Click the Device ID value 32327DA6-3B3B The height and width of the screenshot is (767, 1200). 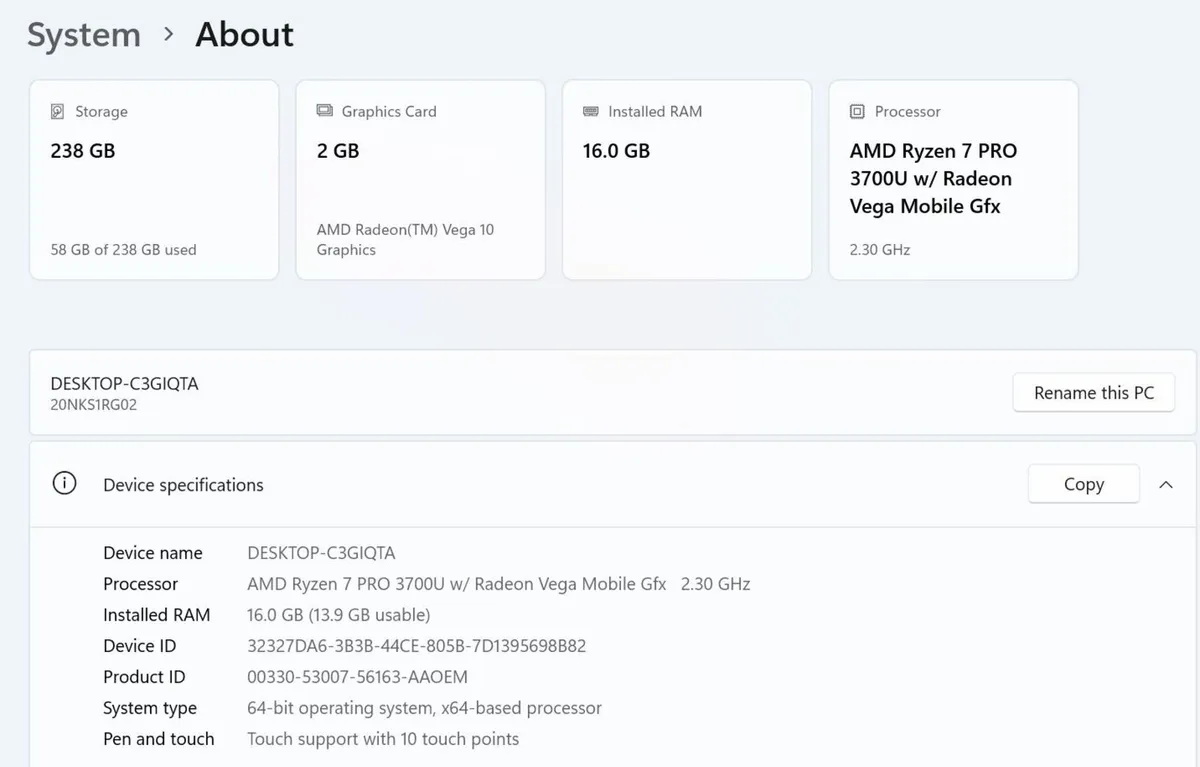tap(416, 646)
